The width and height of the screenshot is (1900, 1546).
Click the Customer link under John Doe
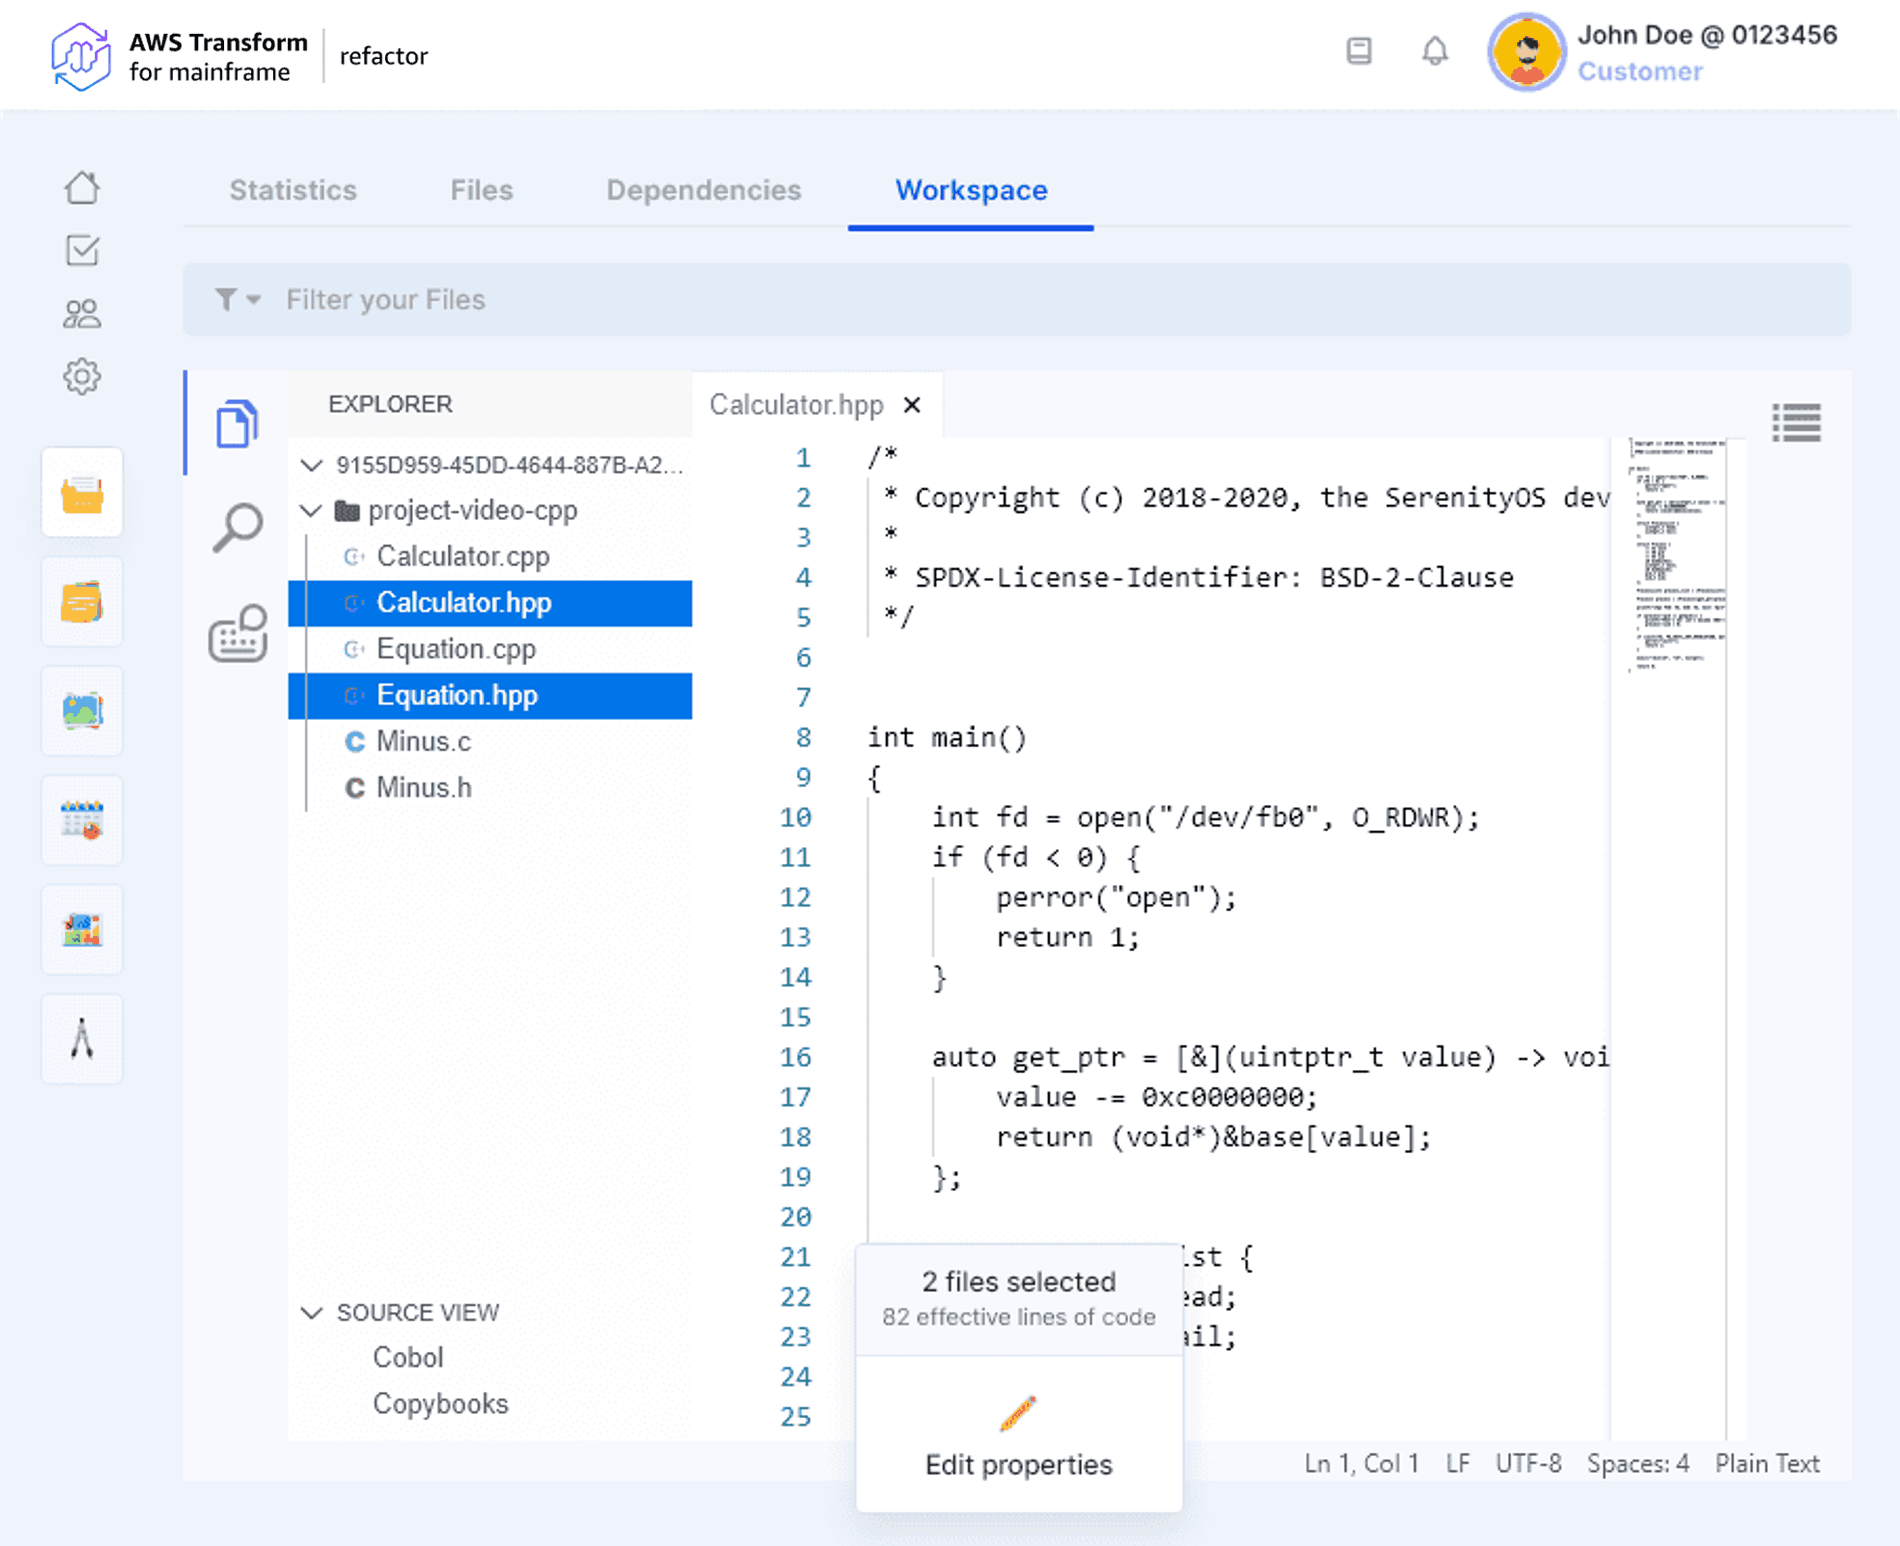point(1639,71)
